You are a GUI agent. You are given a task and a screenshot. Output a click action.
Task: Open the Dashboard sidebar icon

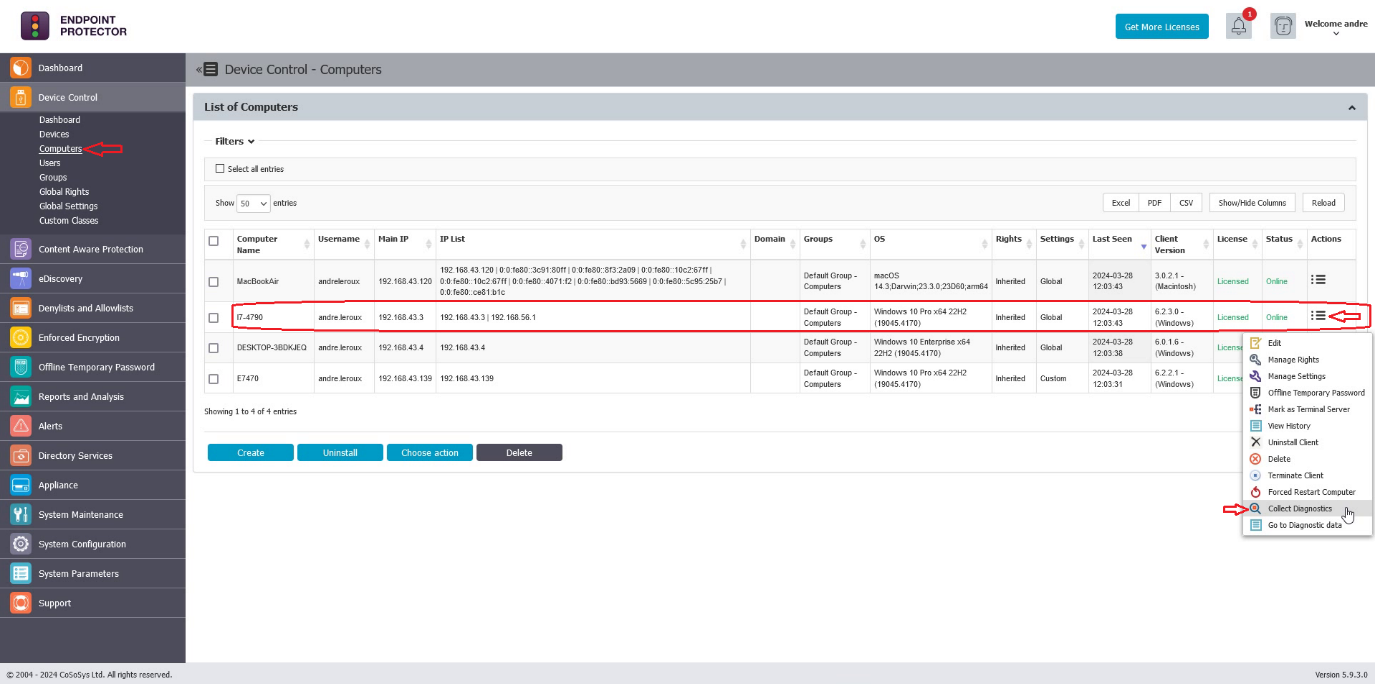click(x=21, y=68)
